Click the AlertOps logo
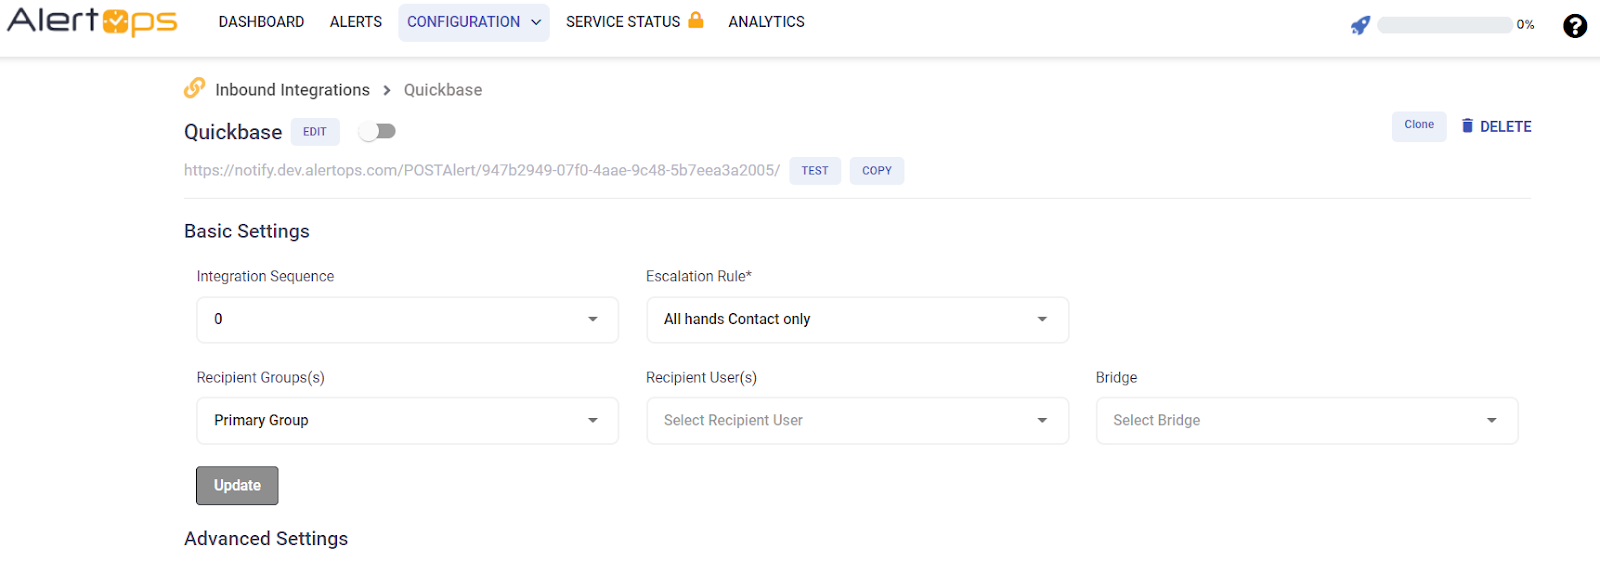This screenshot has height=561, width=1600. tap(92, 21)
